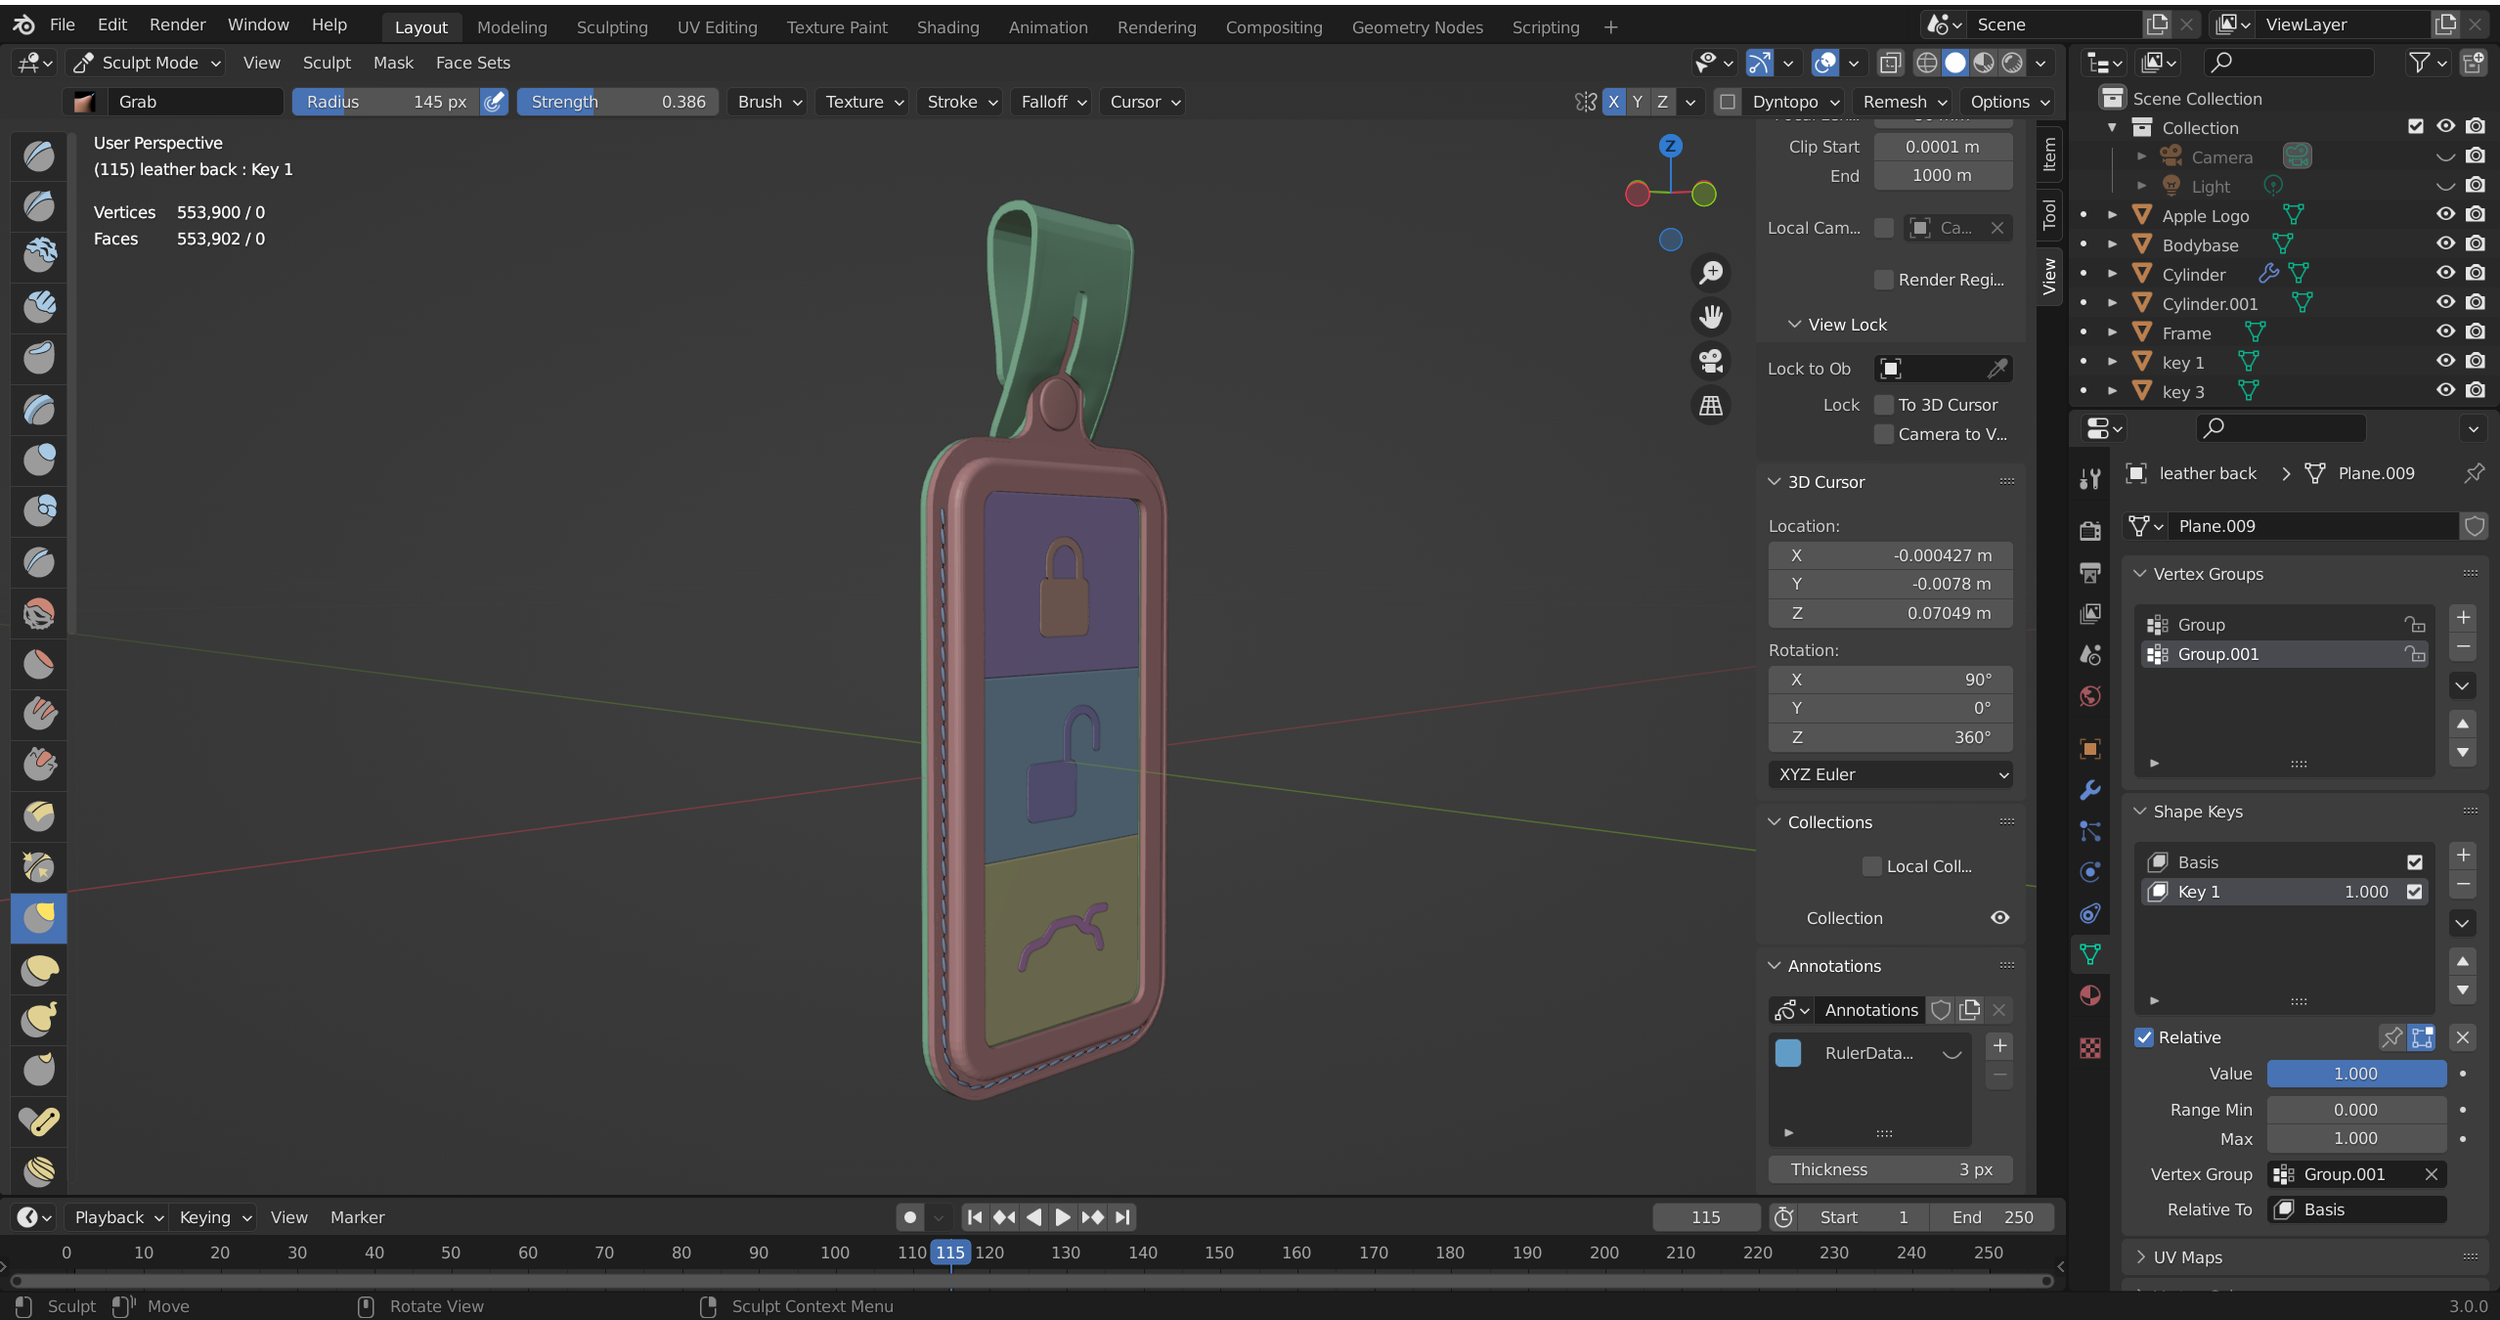Click the zoom view magnifier icon
The image size is (2500, 1320).
pyautogui.click(x=1711, y=272)
